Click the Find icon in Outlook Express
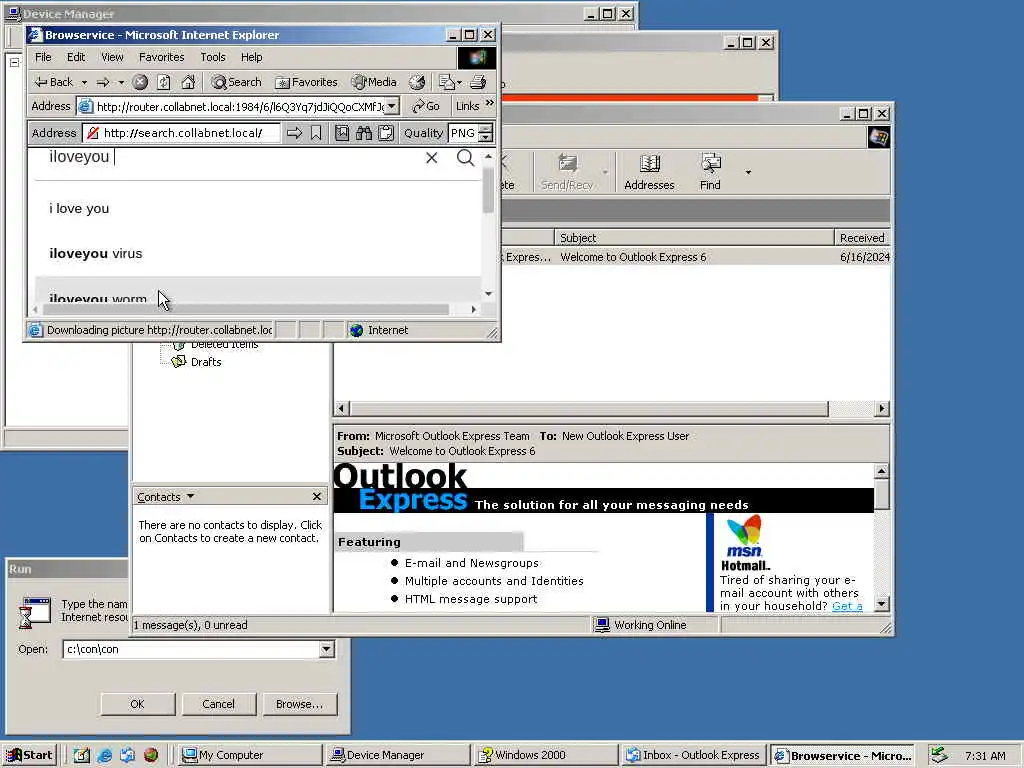This screenshot has width=1024, height=768. pyautogui.click(x=710, y=172)
